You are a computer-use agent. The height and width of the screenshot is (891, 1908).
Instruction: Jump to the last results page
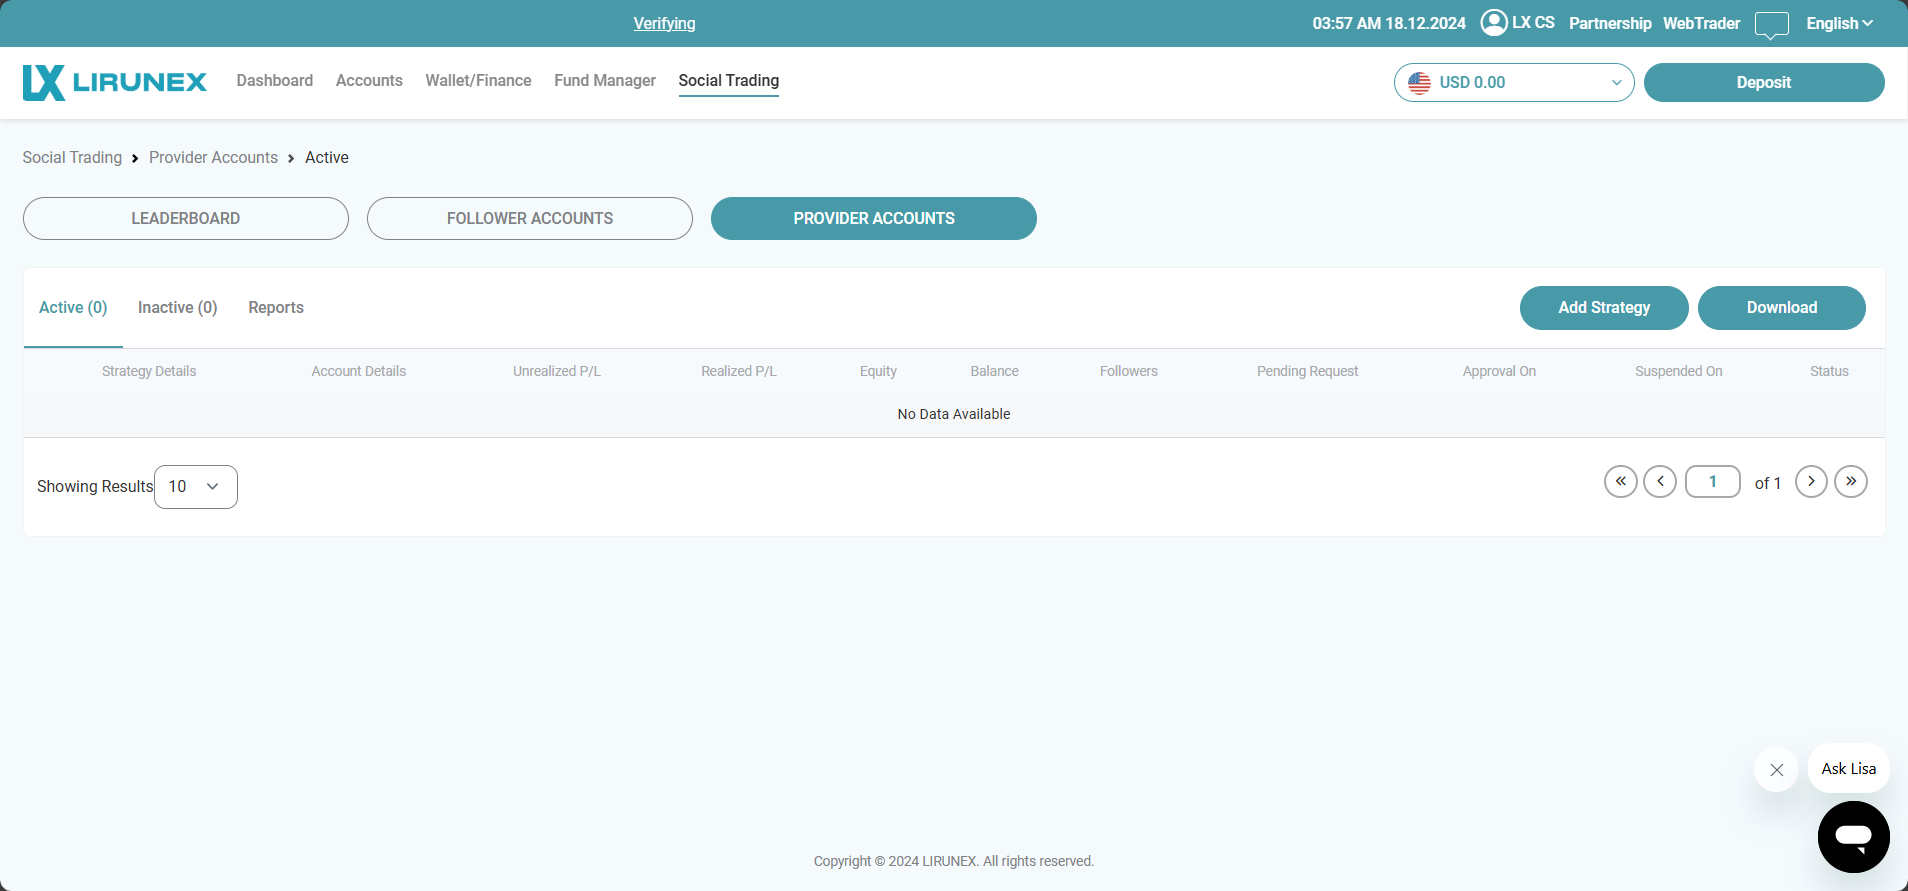click(x=1851, y=482)
